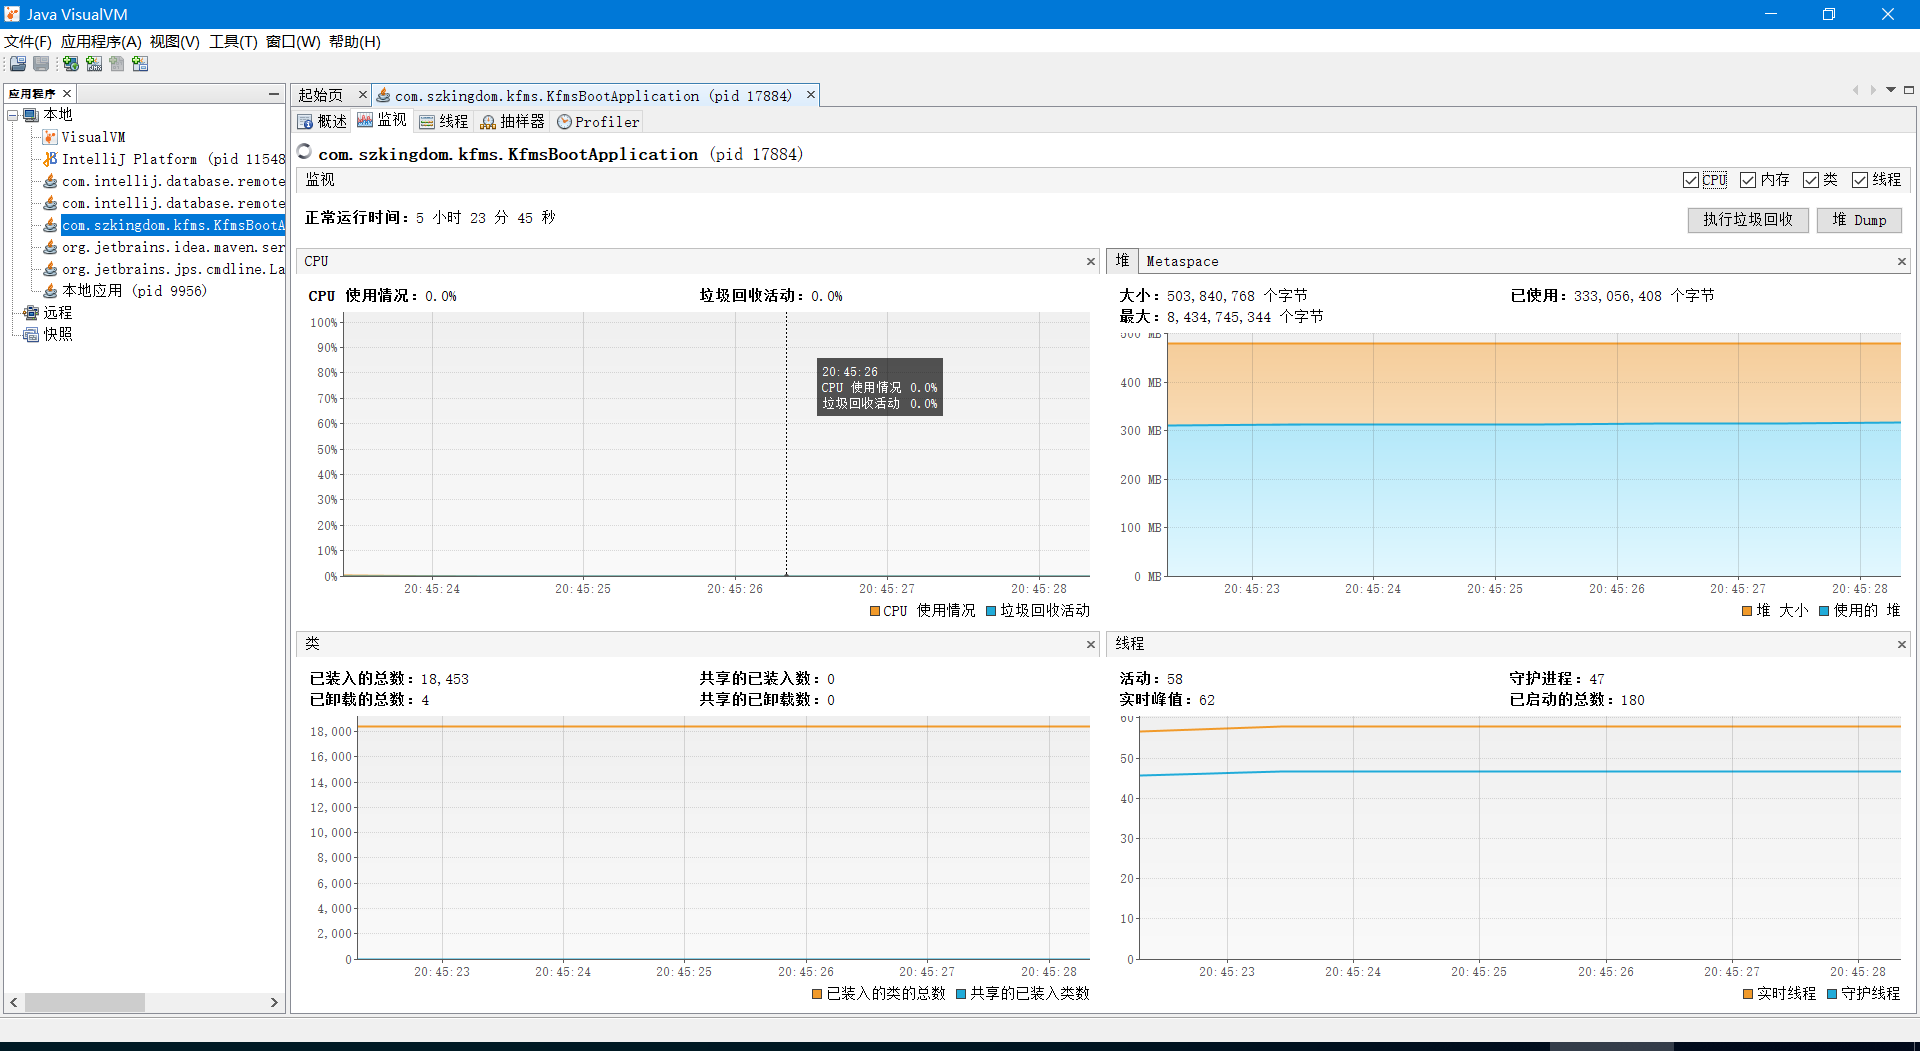Close the 应用程序 side panel
This screenshot has height=1051, width=1920.
pyautogui.click(x=67, y=94)
